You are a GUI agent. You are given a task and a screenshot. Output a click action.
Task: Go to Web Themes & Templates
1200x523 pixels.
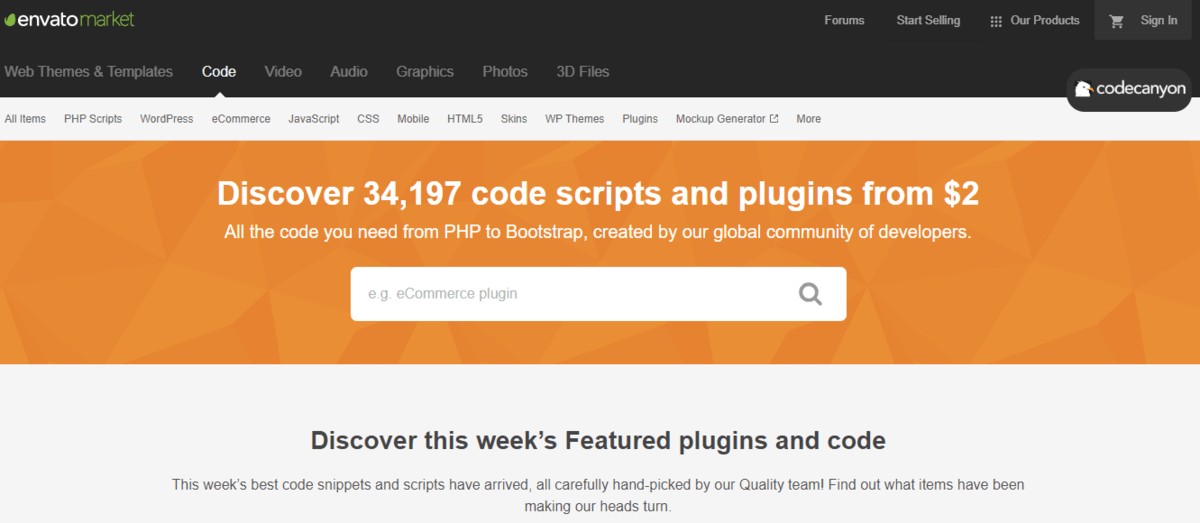point(88,71)
